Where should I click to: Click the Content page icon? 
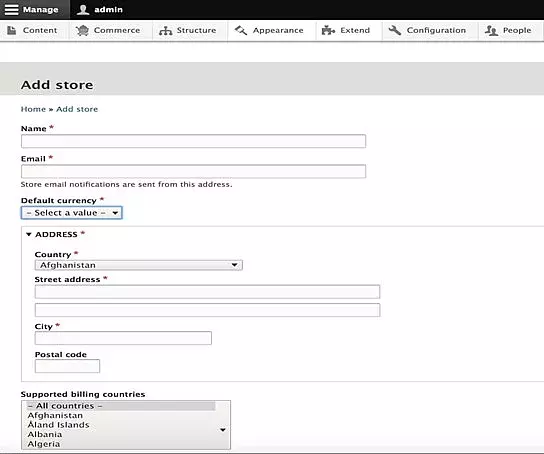[x=12, y=31]
